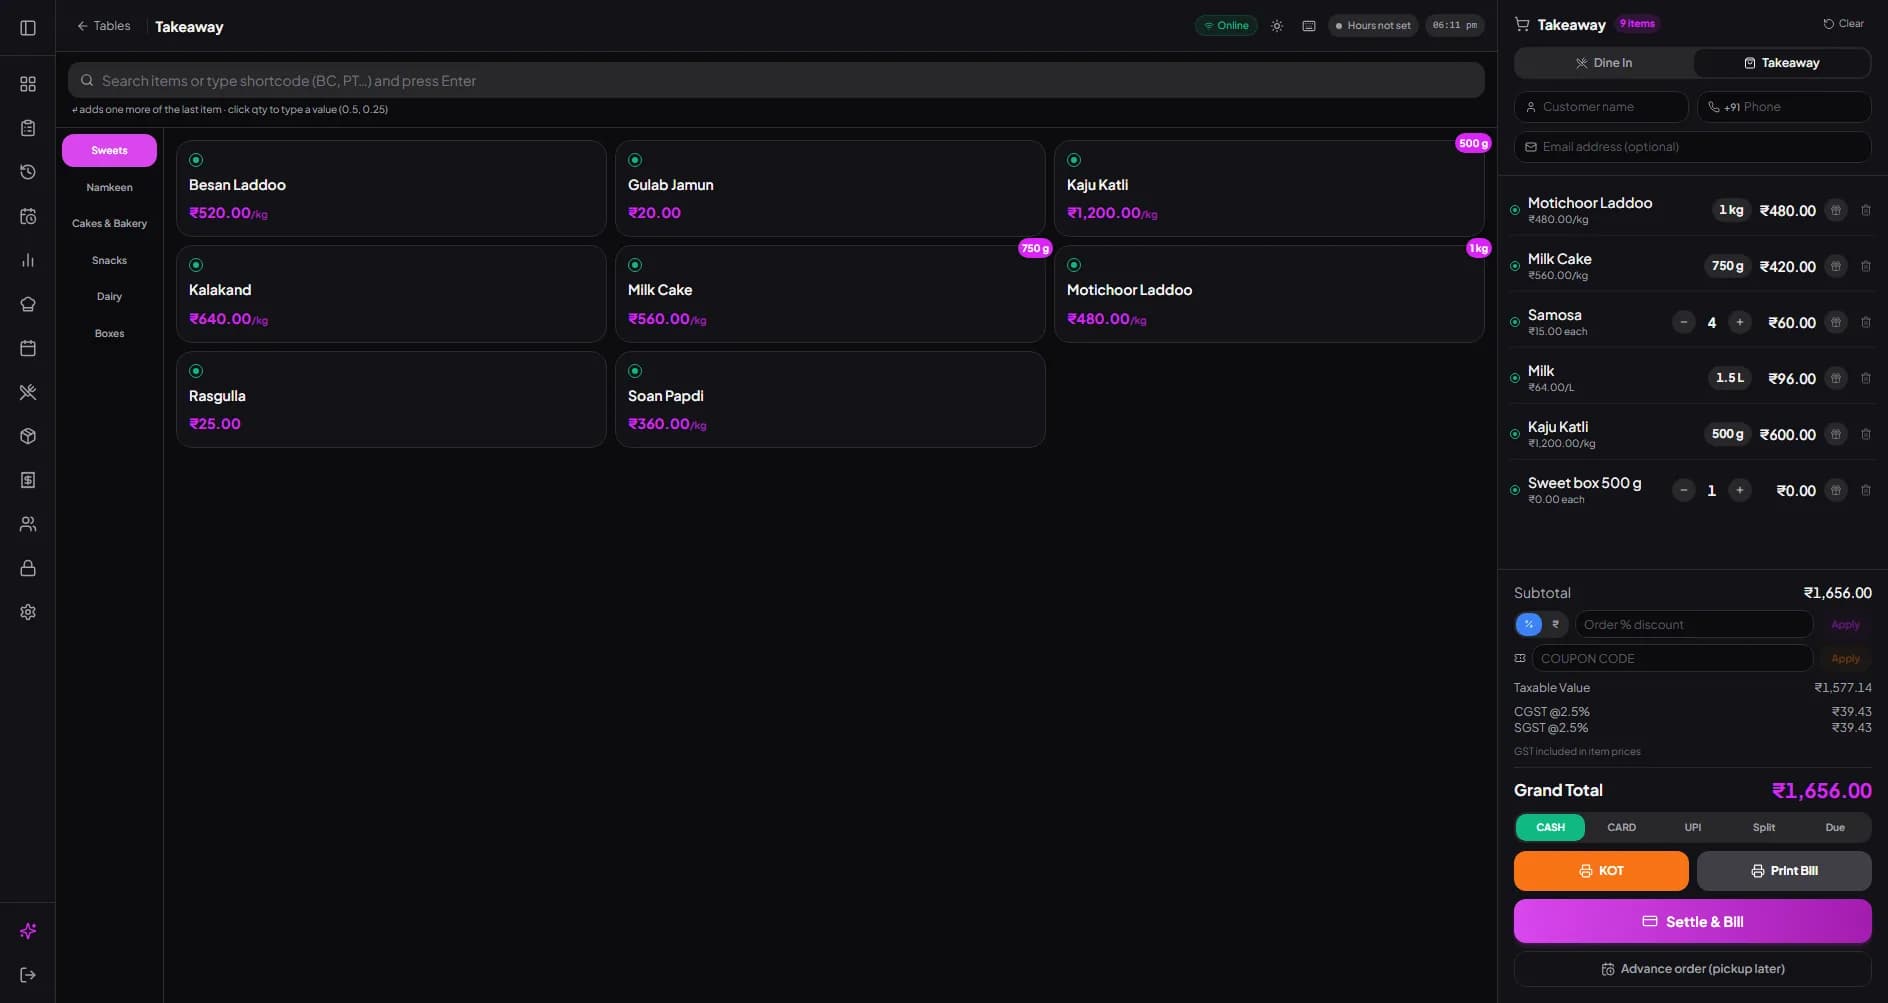Open the lock icon in sidebar

[x=28, y=568]
